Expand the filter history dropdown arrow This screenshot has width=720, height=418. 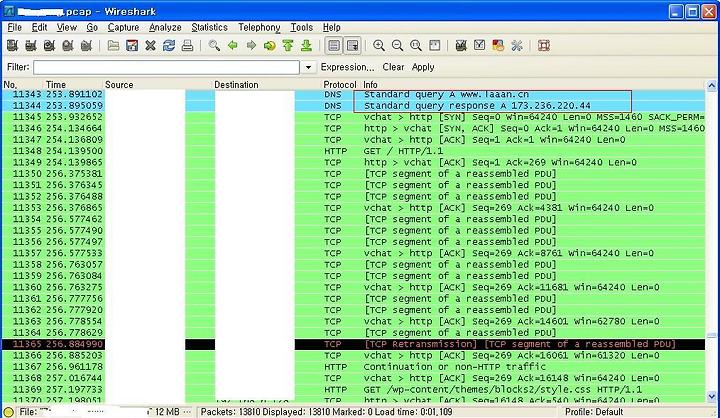(308, 68)
